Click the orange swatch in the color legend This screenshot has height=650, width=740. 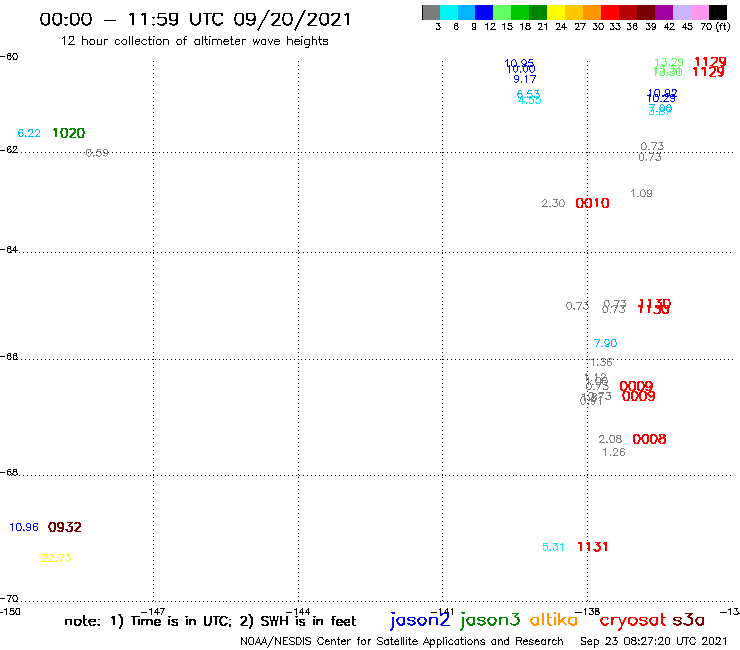click(x=592, y=12)
